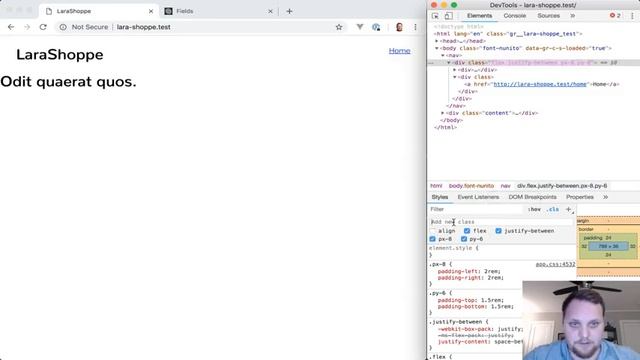Expand the div class content node
The width and height of the screenshot is (640, 360).
click(442, 113)
